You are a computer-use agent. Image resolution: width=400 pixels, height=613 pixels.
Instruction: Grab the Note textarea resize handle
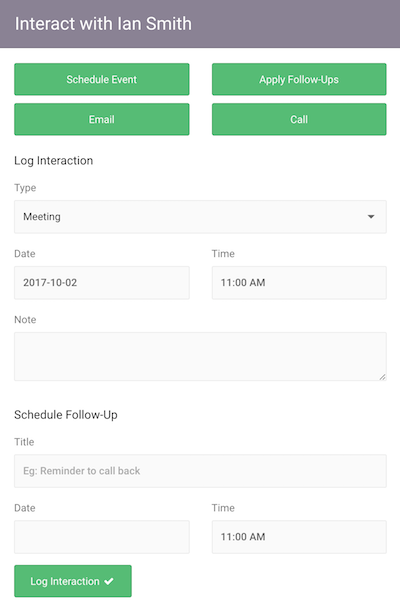tap(382, 377)
